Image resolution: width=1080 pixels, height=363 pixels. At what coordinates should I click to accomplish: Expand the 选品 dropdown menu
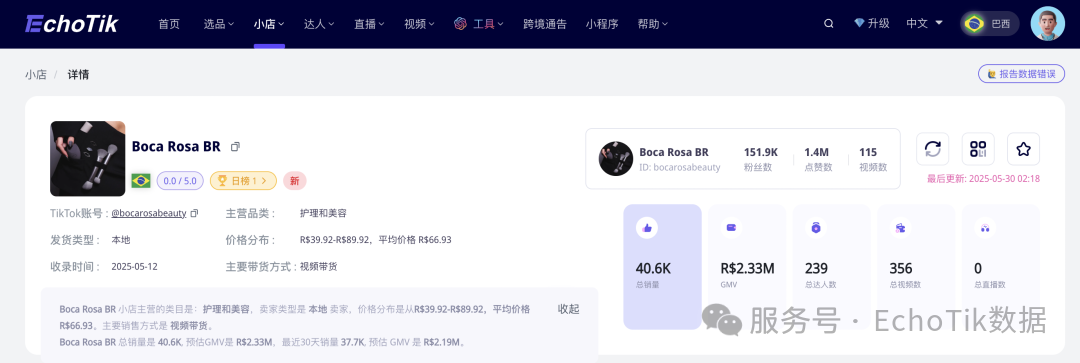point(219,24)
